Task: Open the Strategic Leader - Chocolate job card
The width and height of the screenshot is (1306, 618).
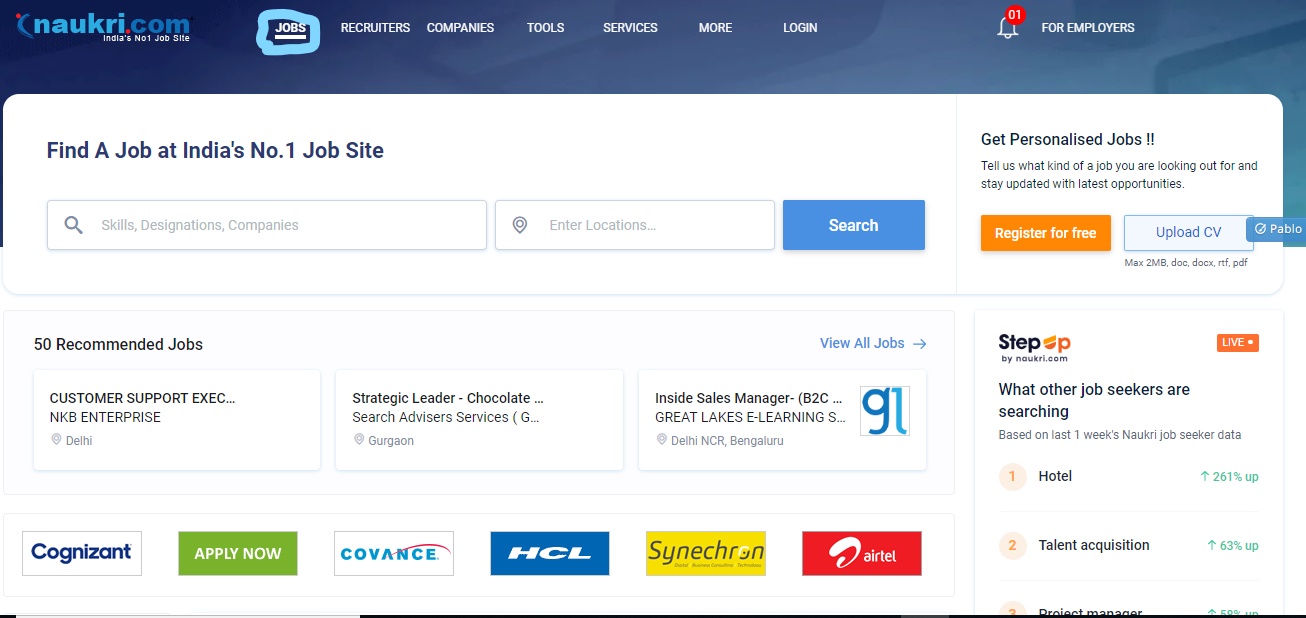Action: click(479, 420)
